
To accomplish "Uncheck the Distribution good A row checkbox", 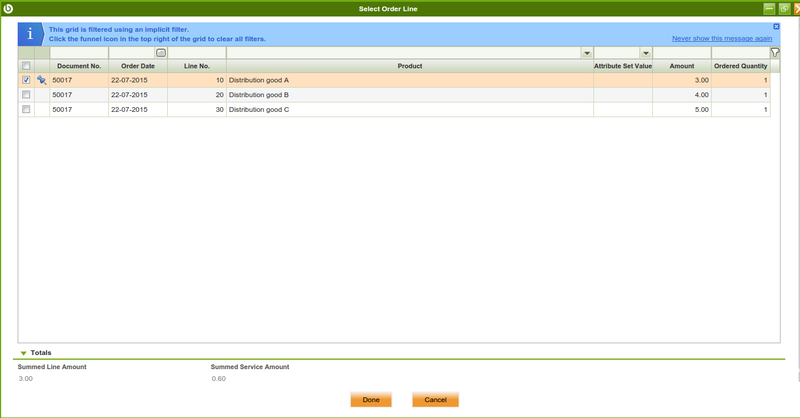I will 26,80.
